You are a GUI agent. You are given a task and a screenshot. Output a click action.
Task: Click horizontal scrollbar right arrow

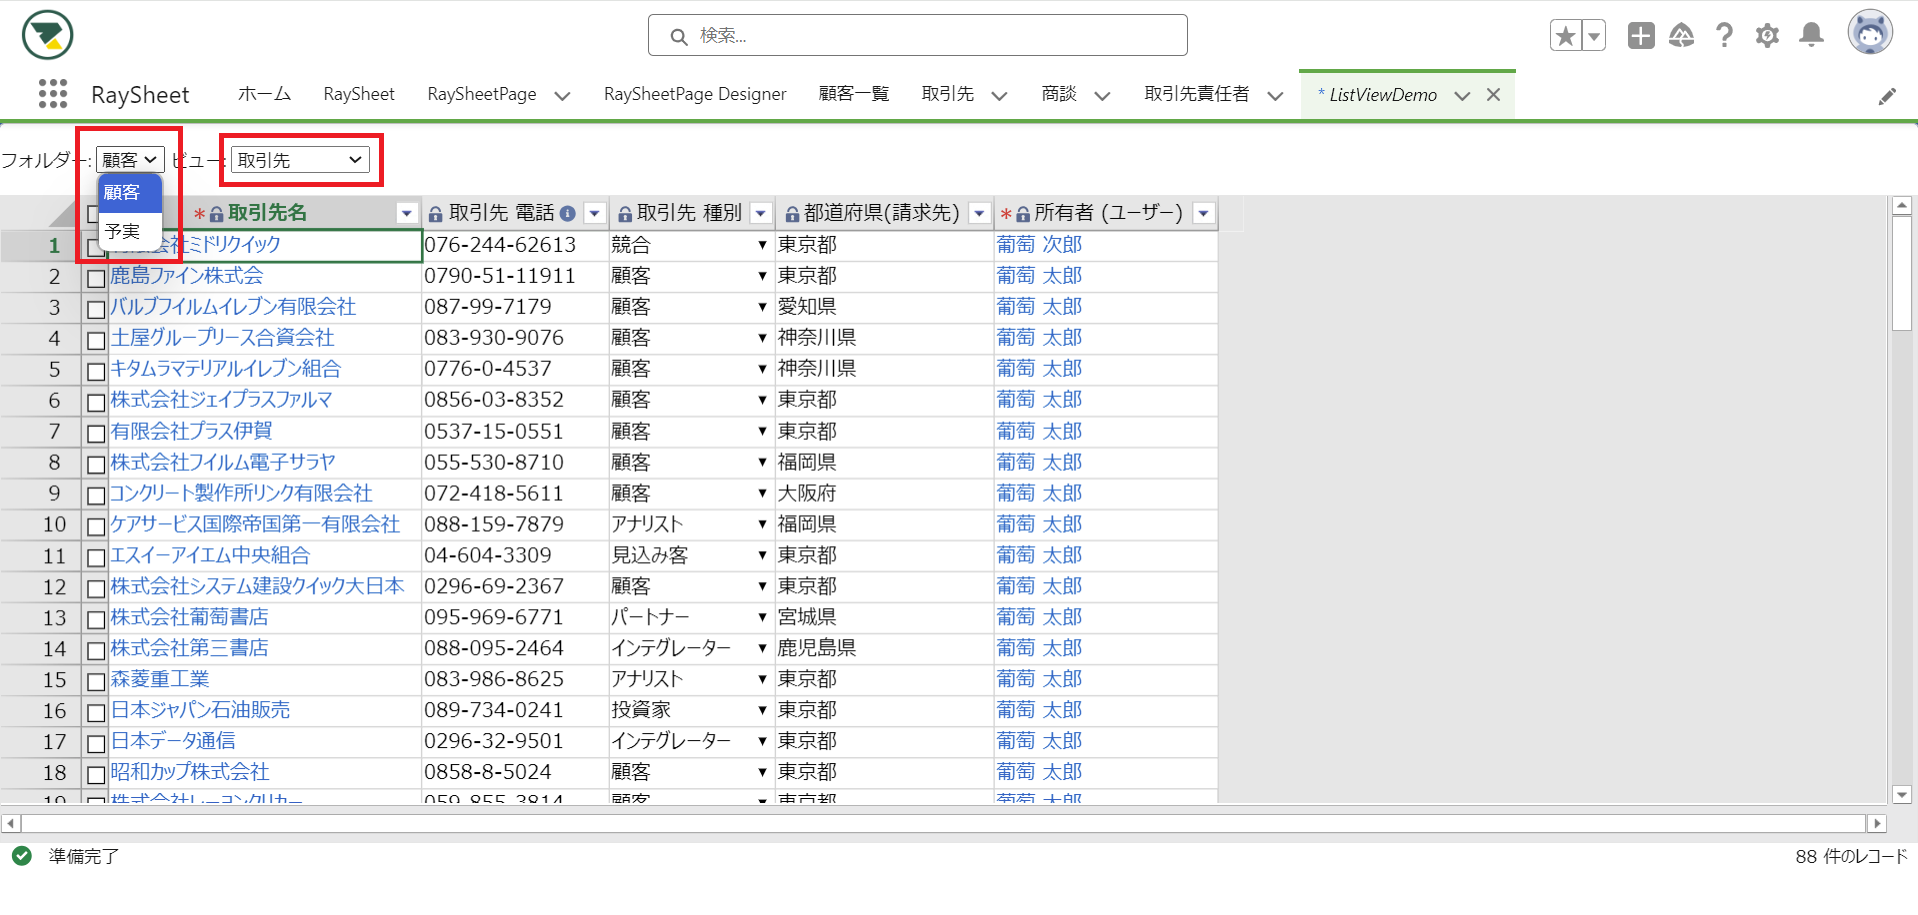[1877, 823]
